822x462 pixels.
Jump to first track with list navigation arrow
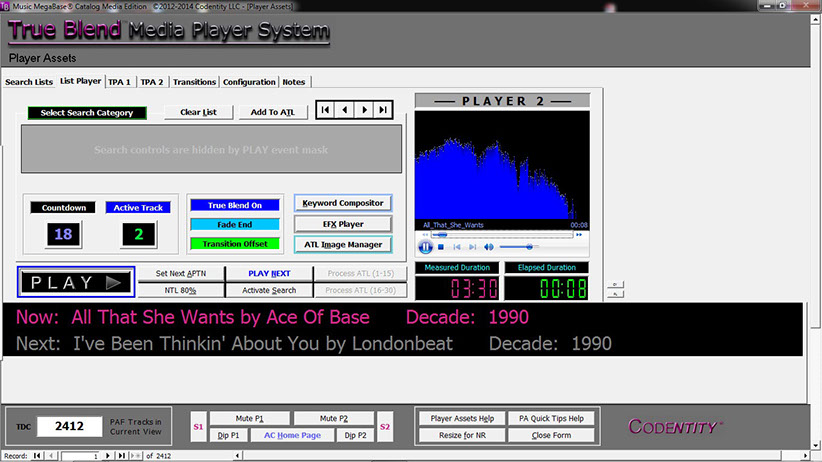tap(327, 111)
